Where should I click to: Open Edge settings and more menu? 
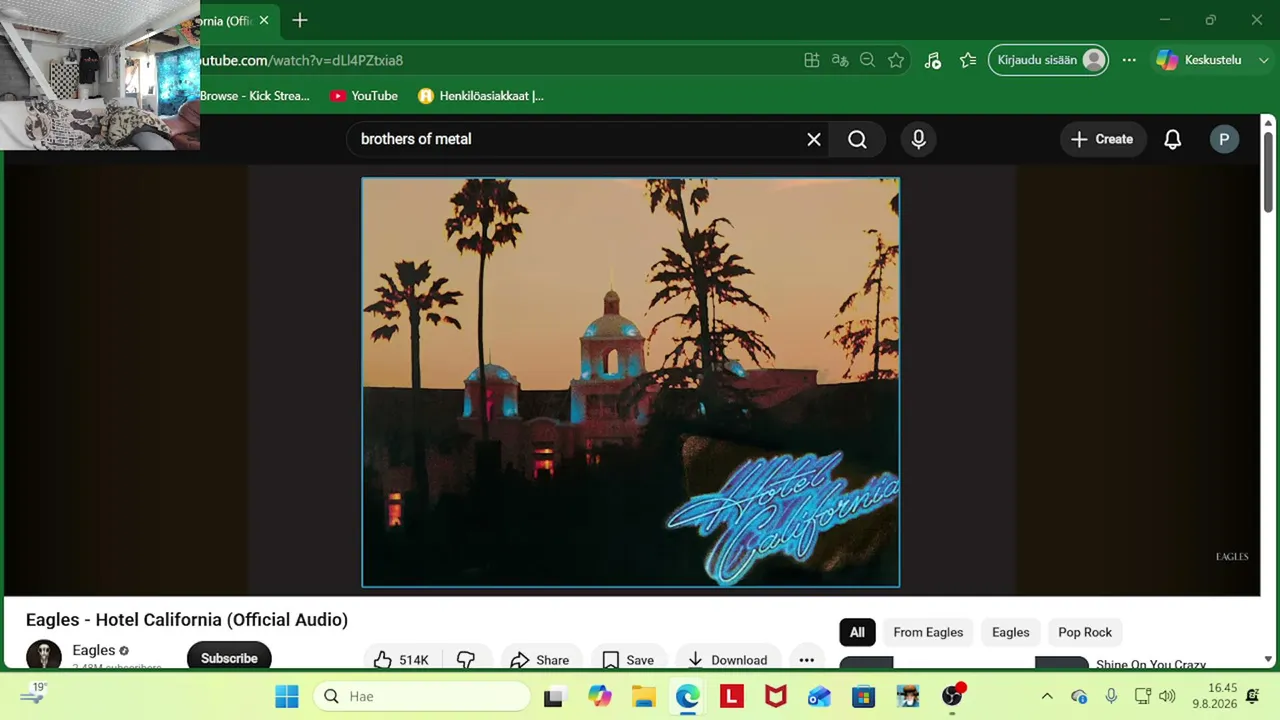pyautogui.click(x=1129, y=60)
